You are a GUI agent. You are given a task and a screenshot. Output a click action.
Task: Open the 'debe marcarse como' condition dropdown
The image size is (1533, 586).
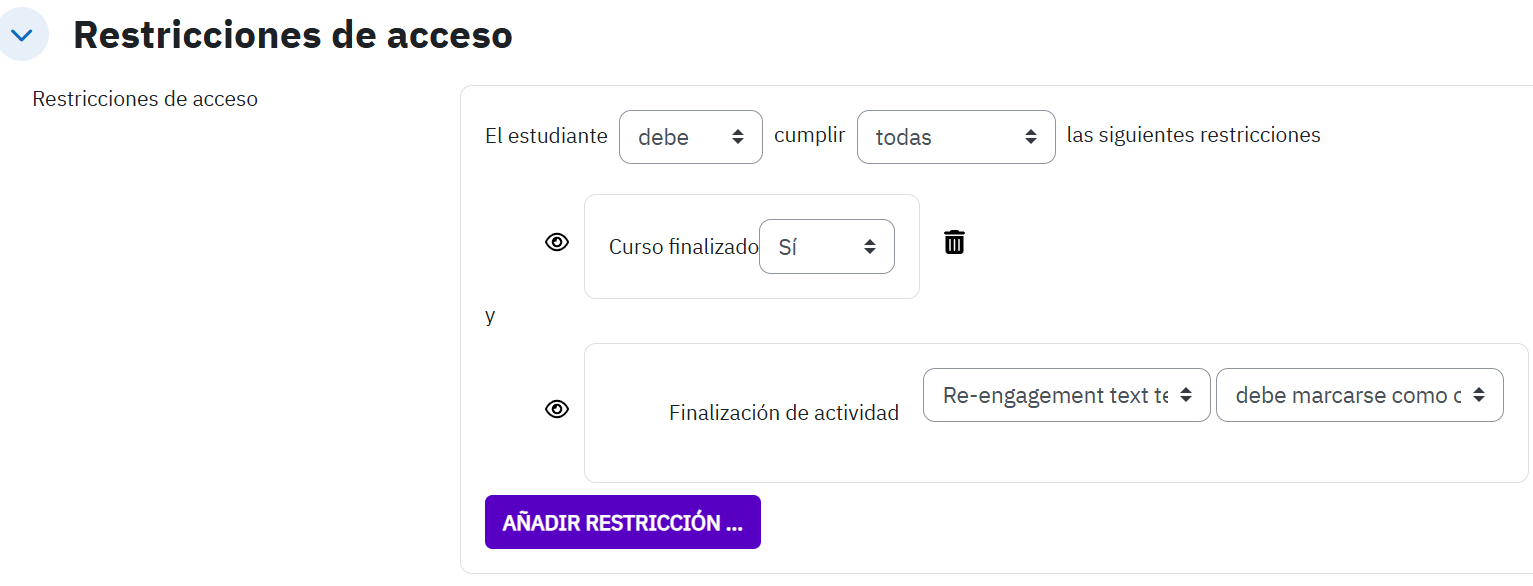[x=1359, y=395]
